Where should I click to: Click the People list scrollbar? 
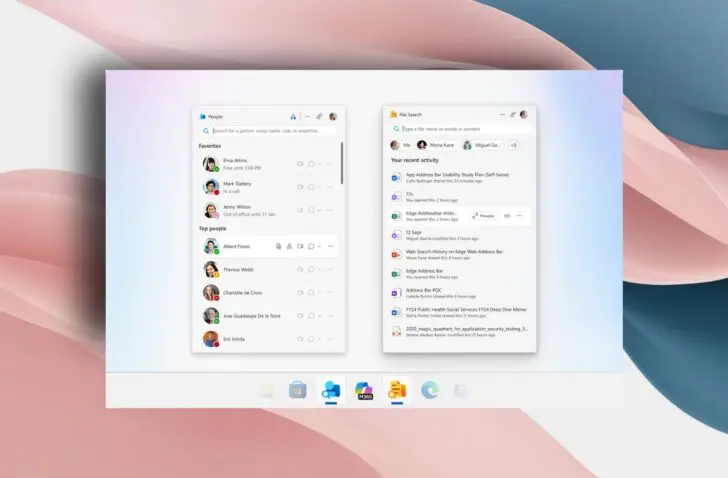coord(342,163)
